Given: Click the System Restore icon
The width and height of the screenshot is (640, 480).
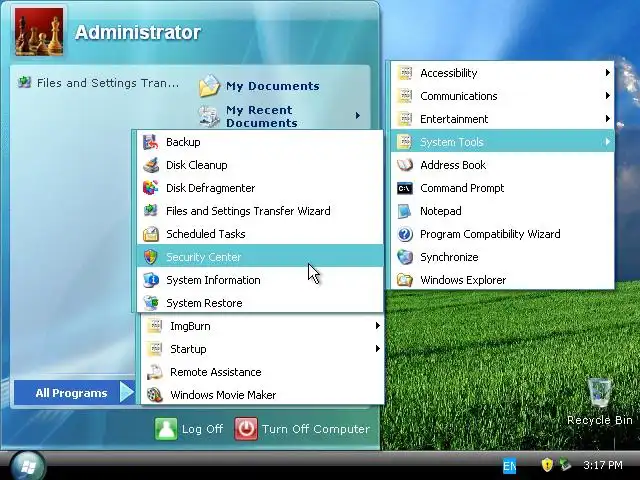Looking at the screenshot, I should tap(151, 303).
